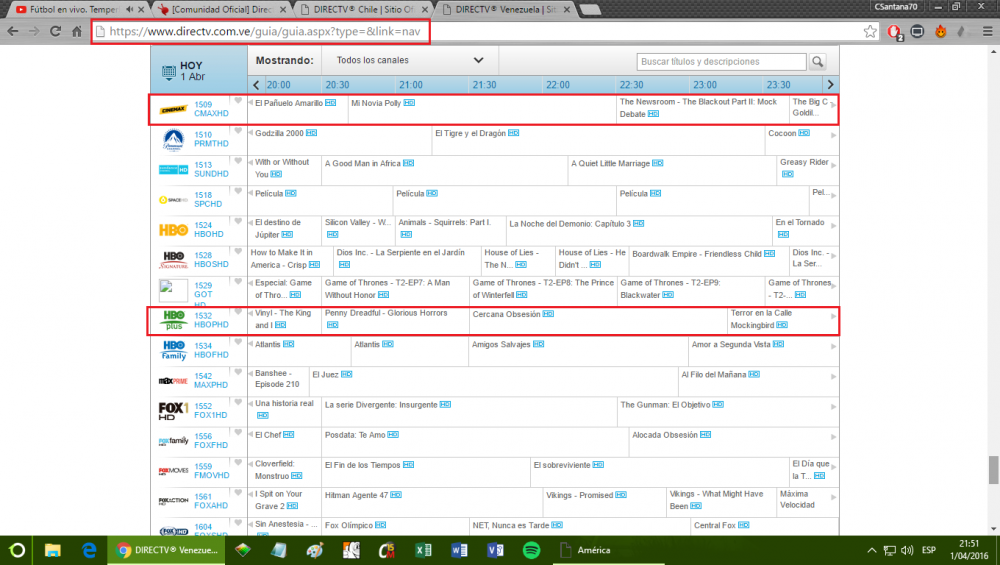Screen dimensions: 1000x565
Task: Expand the 'Todos los canales' dropdown
Action: point(477,61)
